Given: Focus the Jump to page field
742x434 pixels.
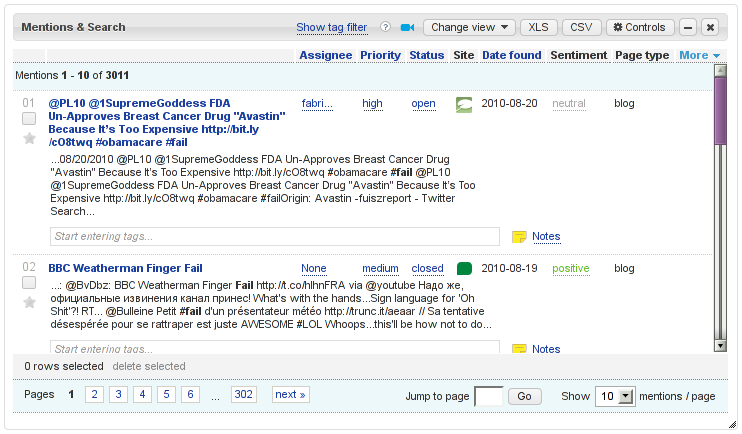Looking at the screenshot, I should (x=489, y=396).
